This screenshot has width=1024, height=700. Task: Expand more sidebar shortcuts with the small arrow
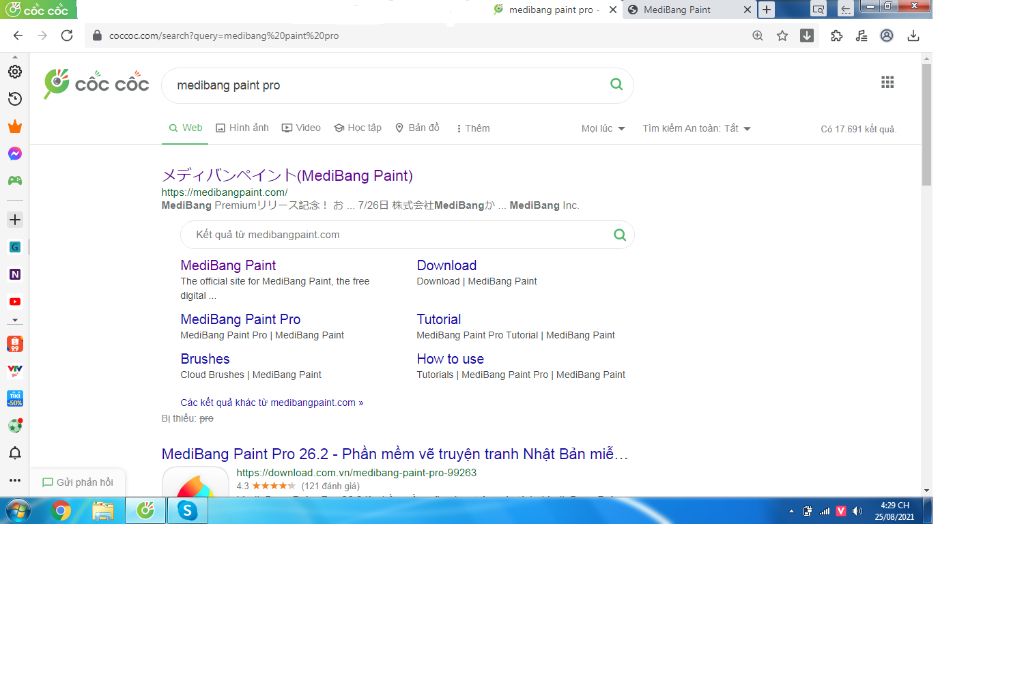click(15, 321)
